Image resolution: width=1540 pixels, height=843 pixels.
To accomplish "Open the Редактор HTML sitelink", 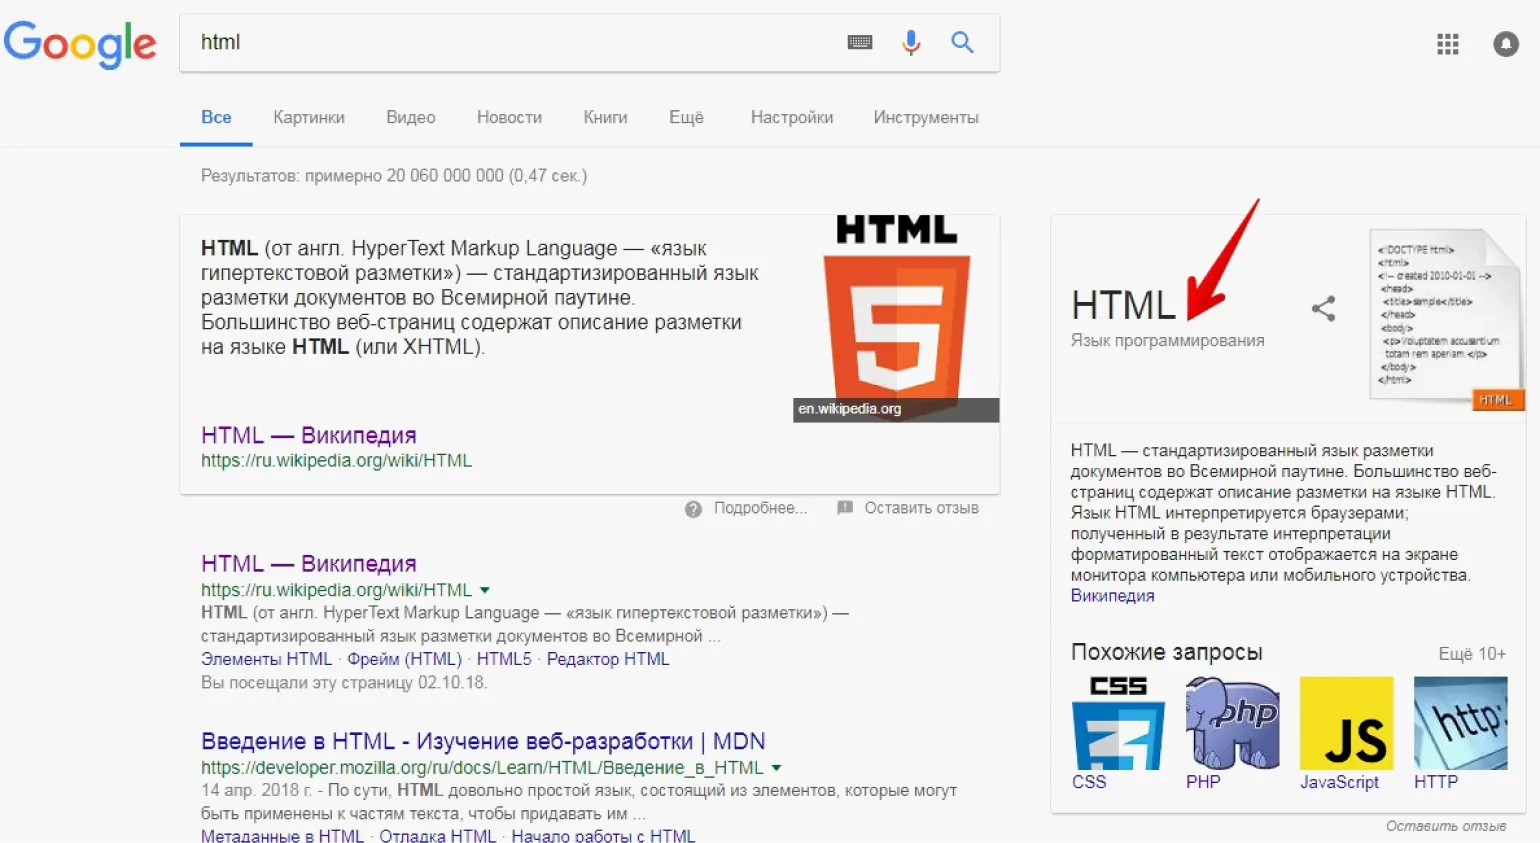I will tap(608, 659).
